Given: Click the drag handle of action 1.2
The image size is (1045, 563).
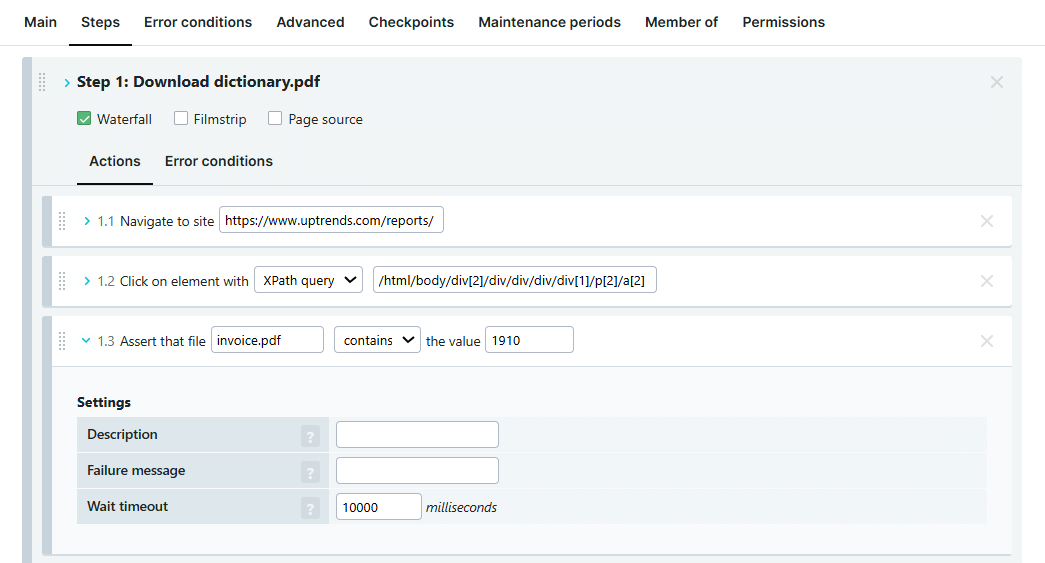Looking at the screenshot, I should [62, 281].
